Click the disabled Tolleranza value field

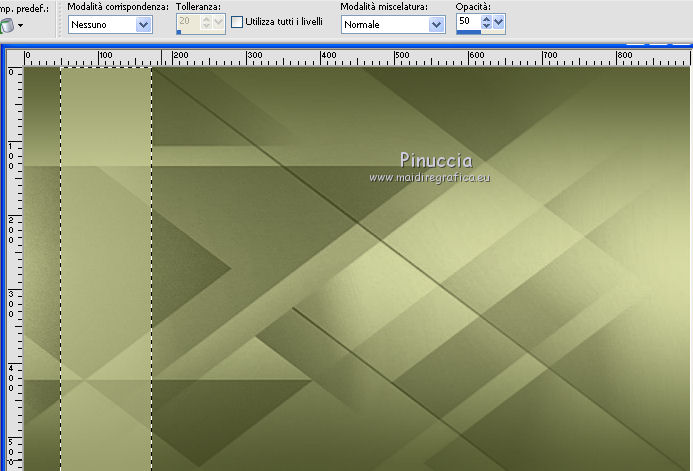click(188, 21)
